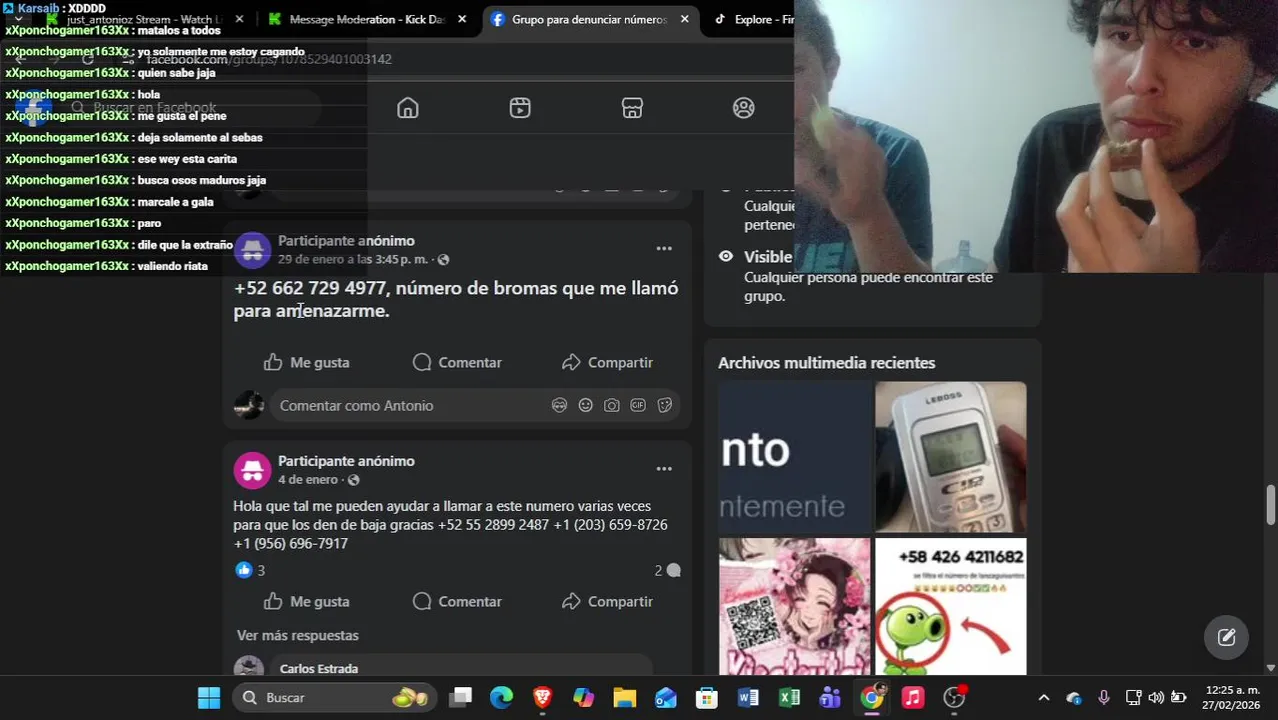Click the Visible eye icon in group info
Screen dimensions: 1278x720
(726, 256)
